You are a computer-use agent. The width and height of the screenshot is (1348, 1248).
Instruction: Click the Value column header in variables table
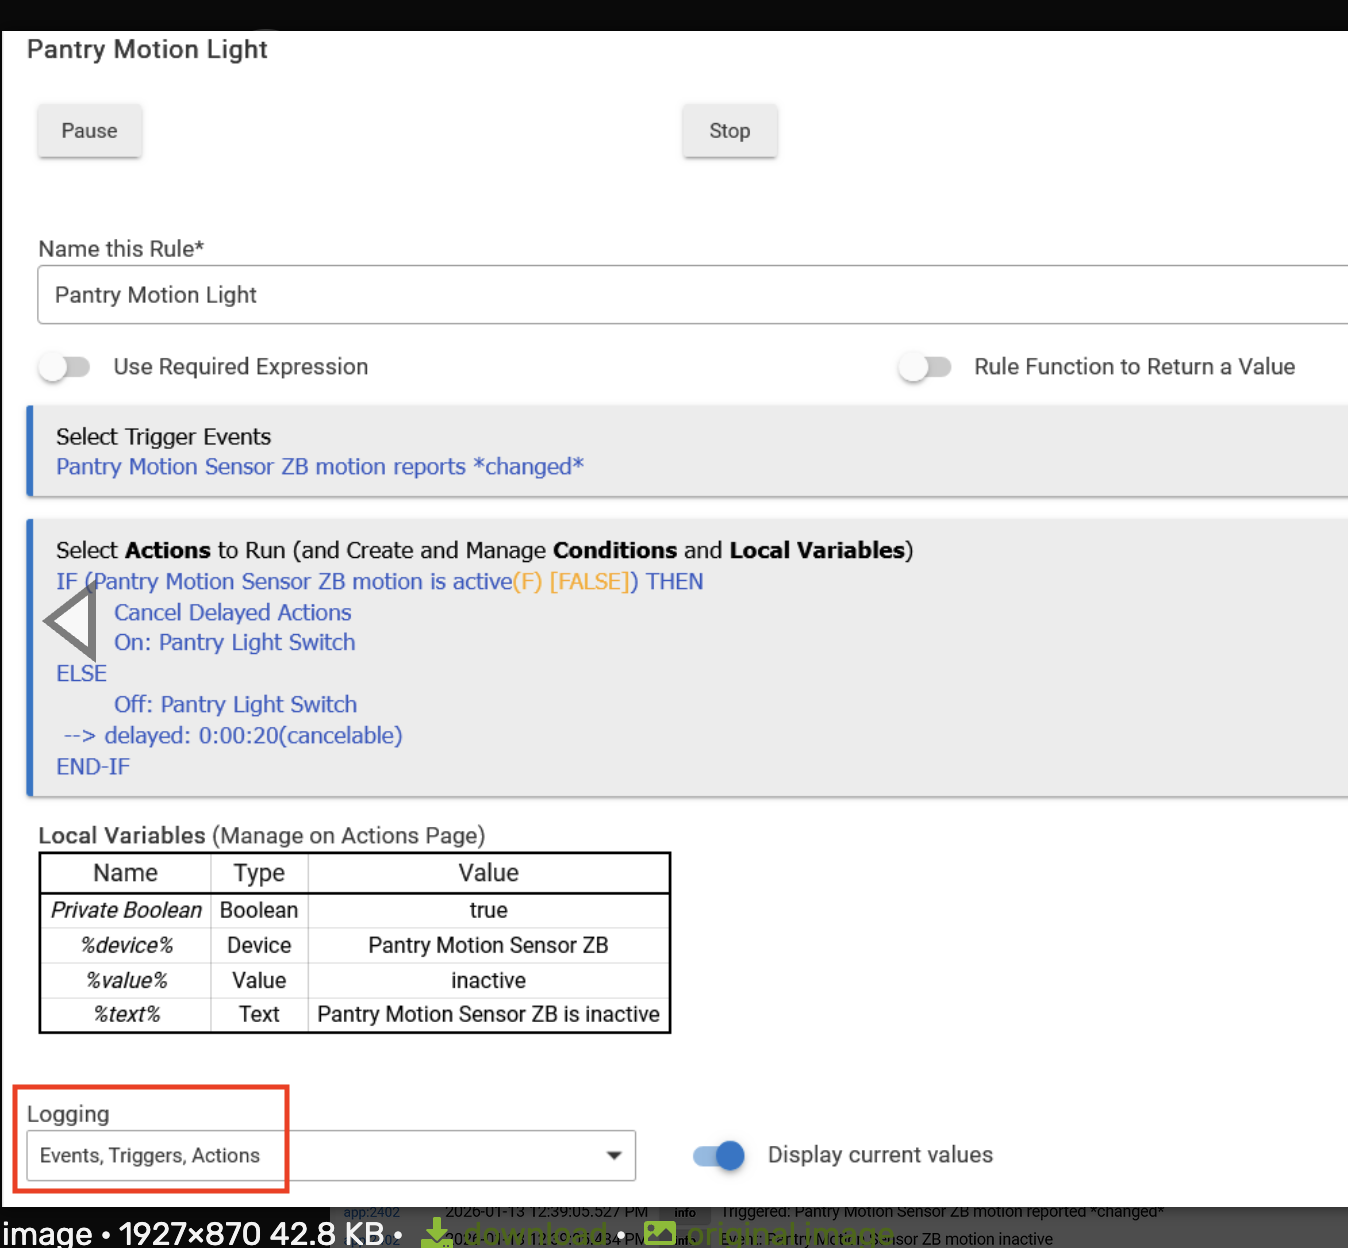pyautogui.click(x=489, y=873)
